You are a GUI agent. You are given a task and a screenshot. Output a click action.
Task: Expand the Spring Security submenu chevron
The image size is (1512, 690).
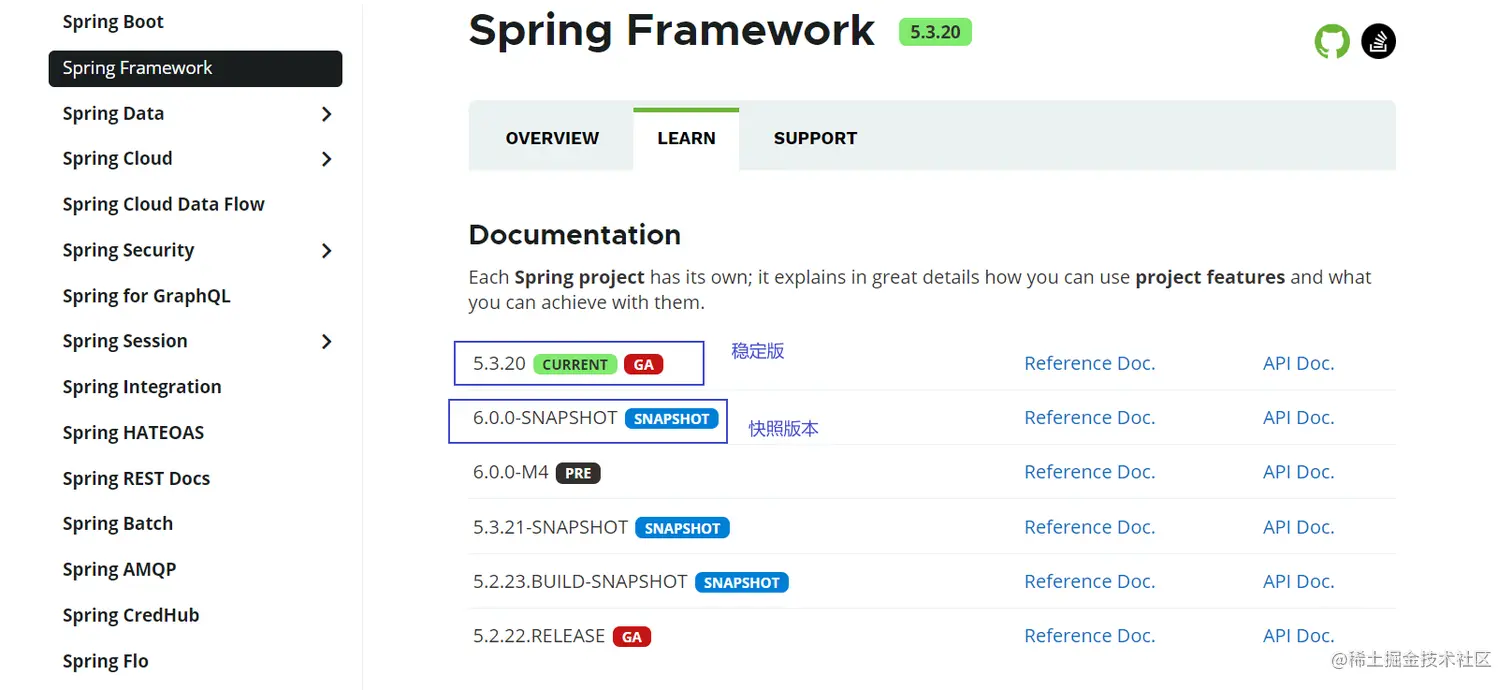tap(326, 251)
